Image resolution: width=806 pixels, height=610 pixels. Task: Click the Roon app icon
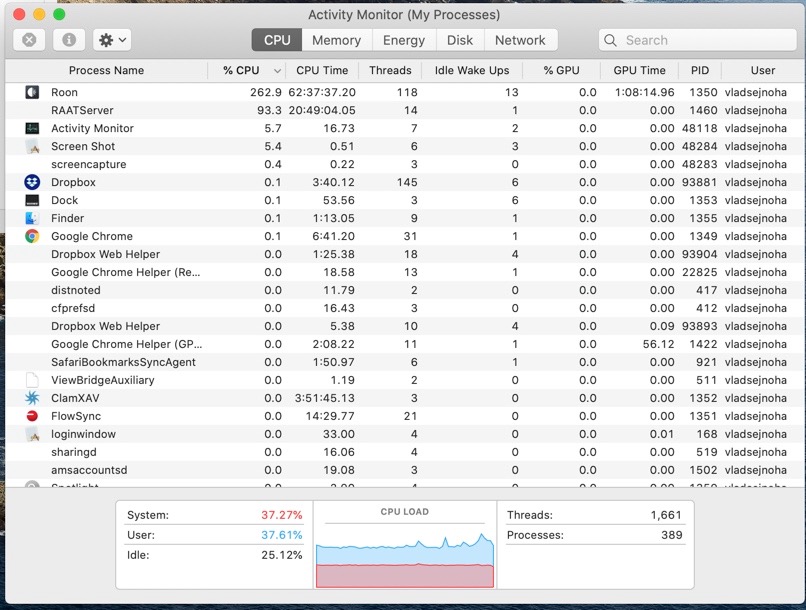(x=32, y=92)
